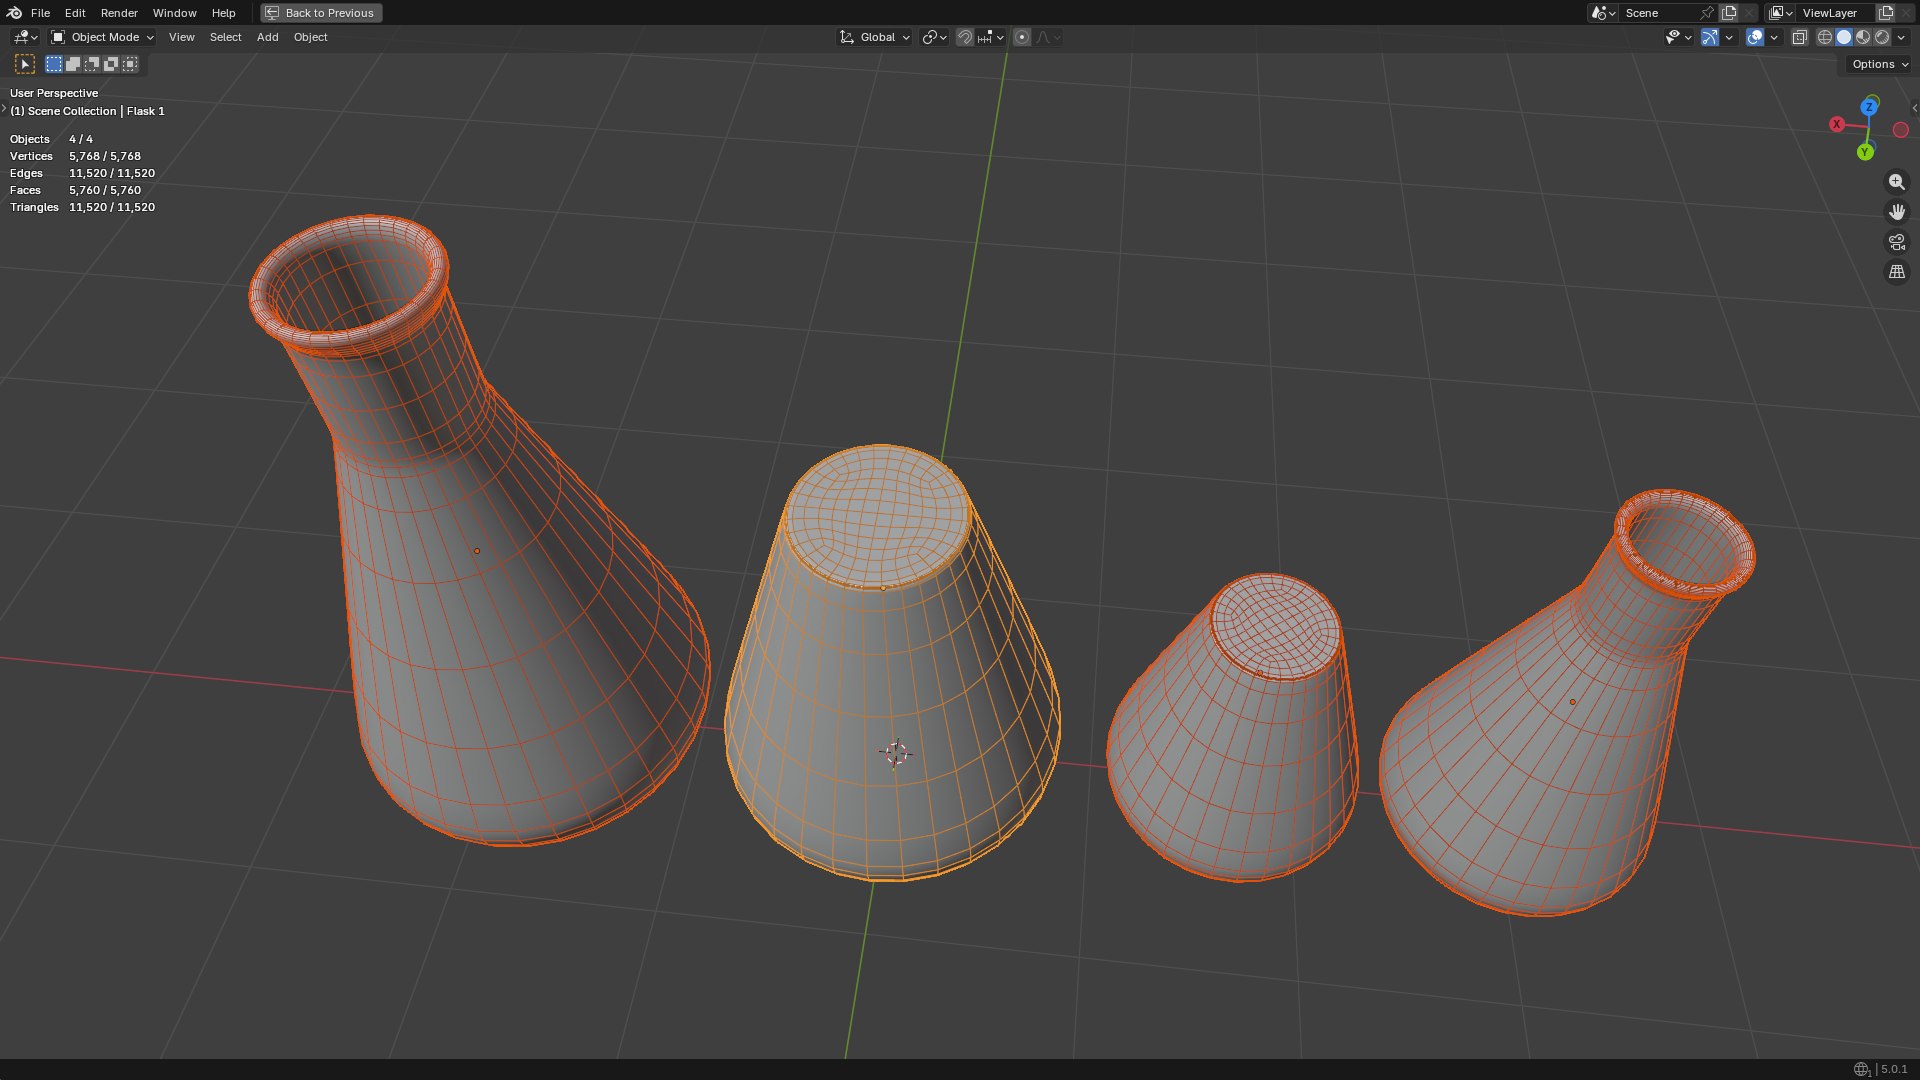Open the viewport Select menu
This screenshot has height=1080, width=1920.
pos(225,37)
